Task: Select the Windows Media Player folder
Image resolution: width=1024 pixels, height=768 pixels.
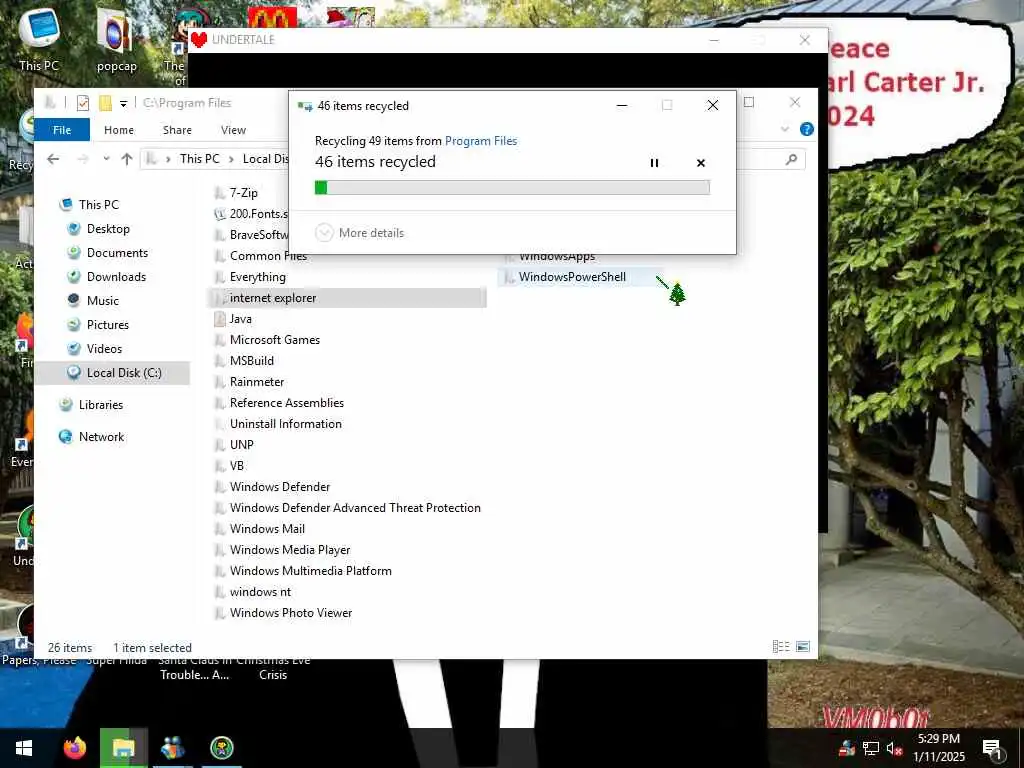Action: click(289, 550)
